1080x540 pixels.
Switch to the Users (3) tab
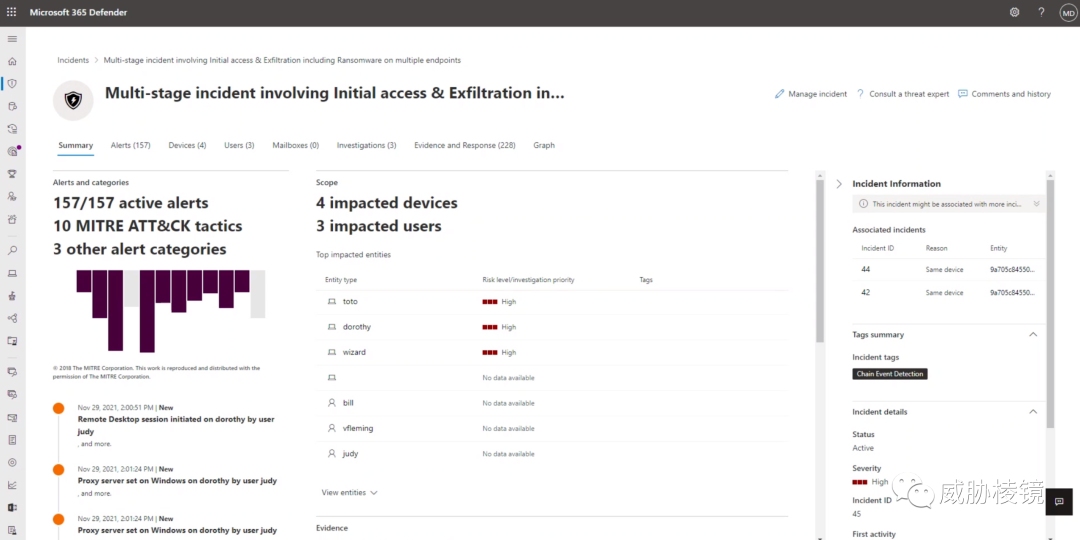point(239,145)
